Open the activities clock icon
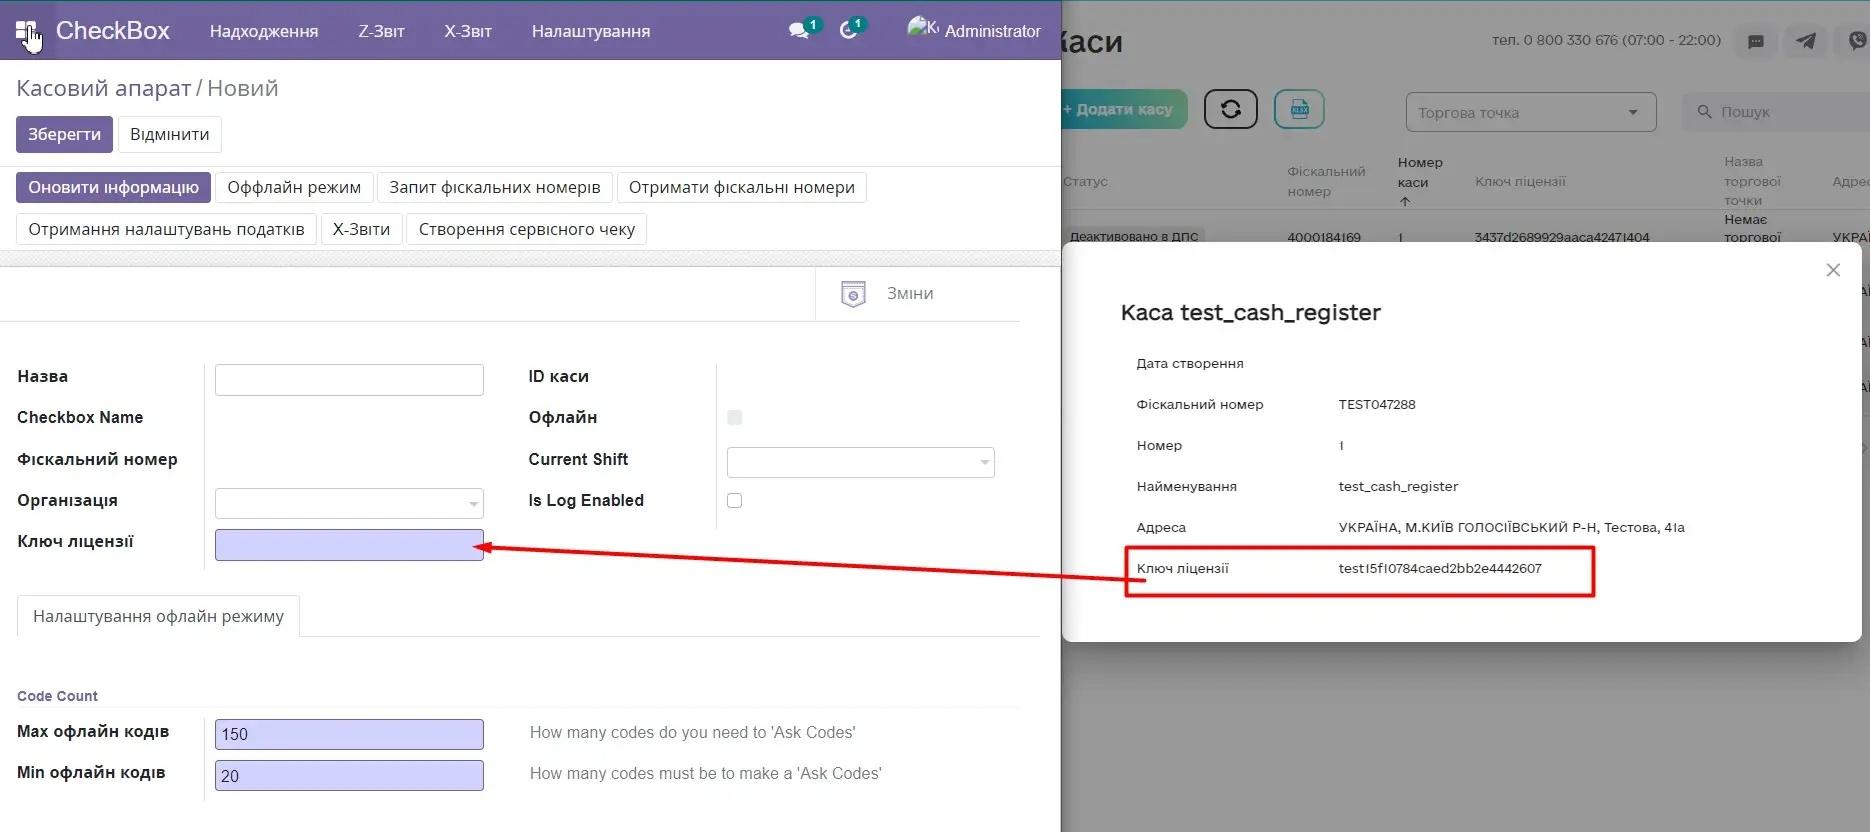1870x832 pixels. (x=849, y=31)
